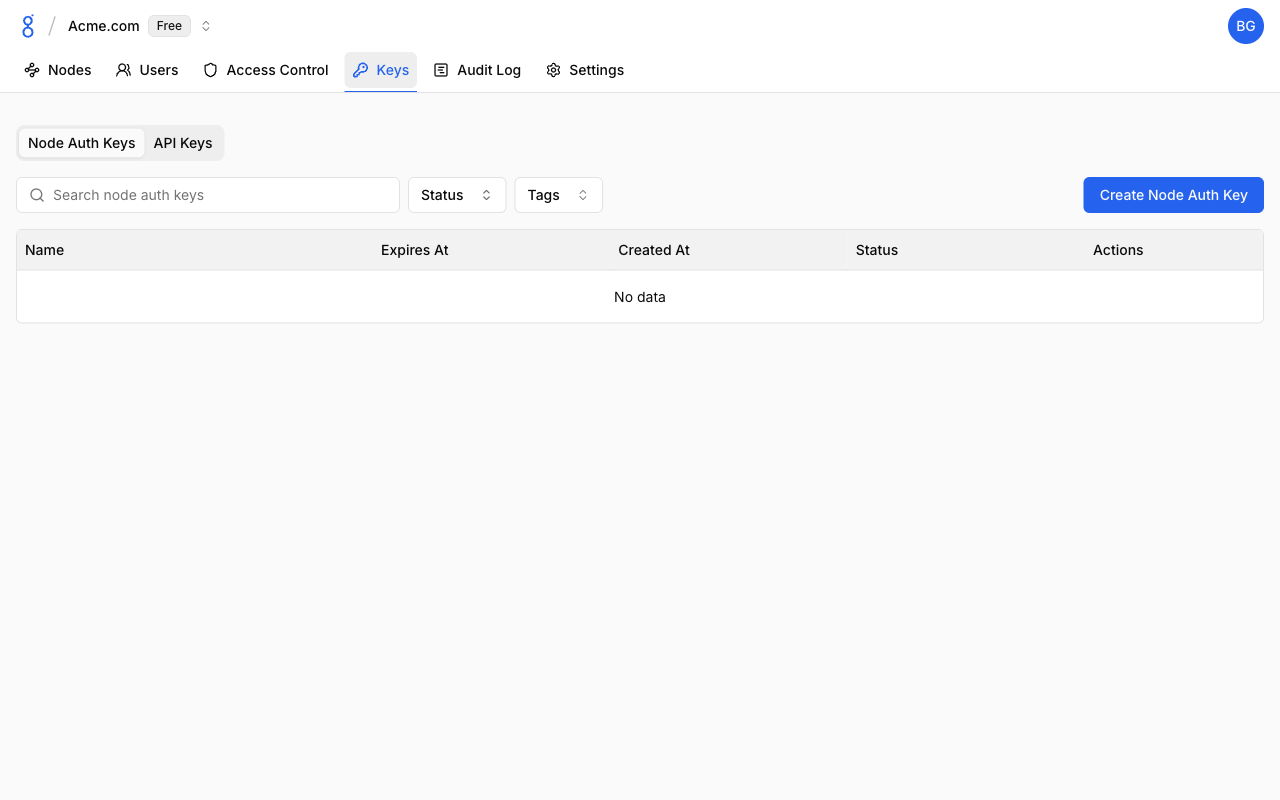Click the search magnifier icon
The height and width of the screenshot is (800, 1280).
(x=37, y=195)
